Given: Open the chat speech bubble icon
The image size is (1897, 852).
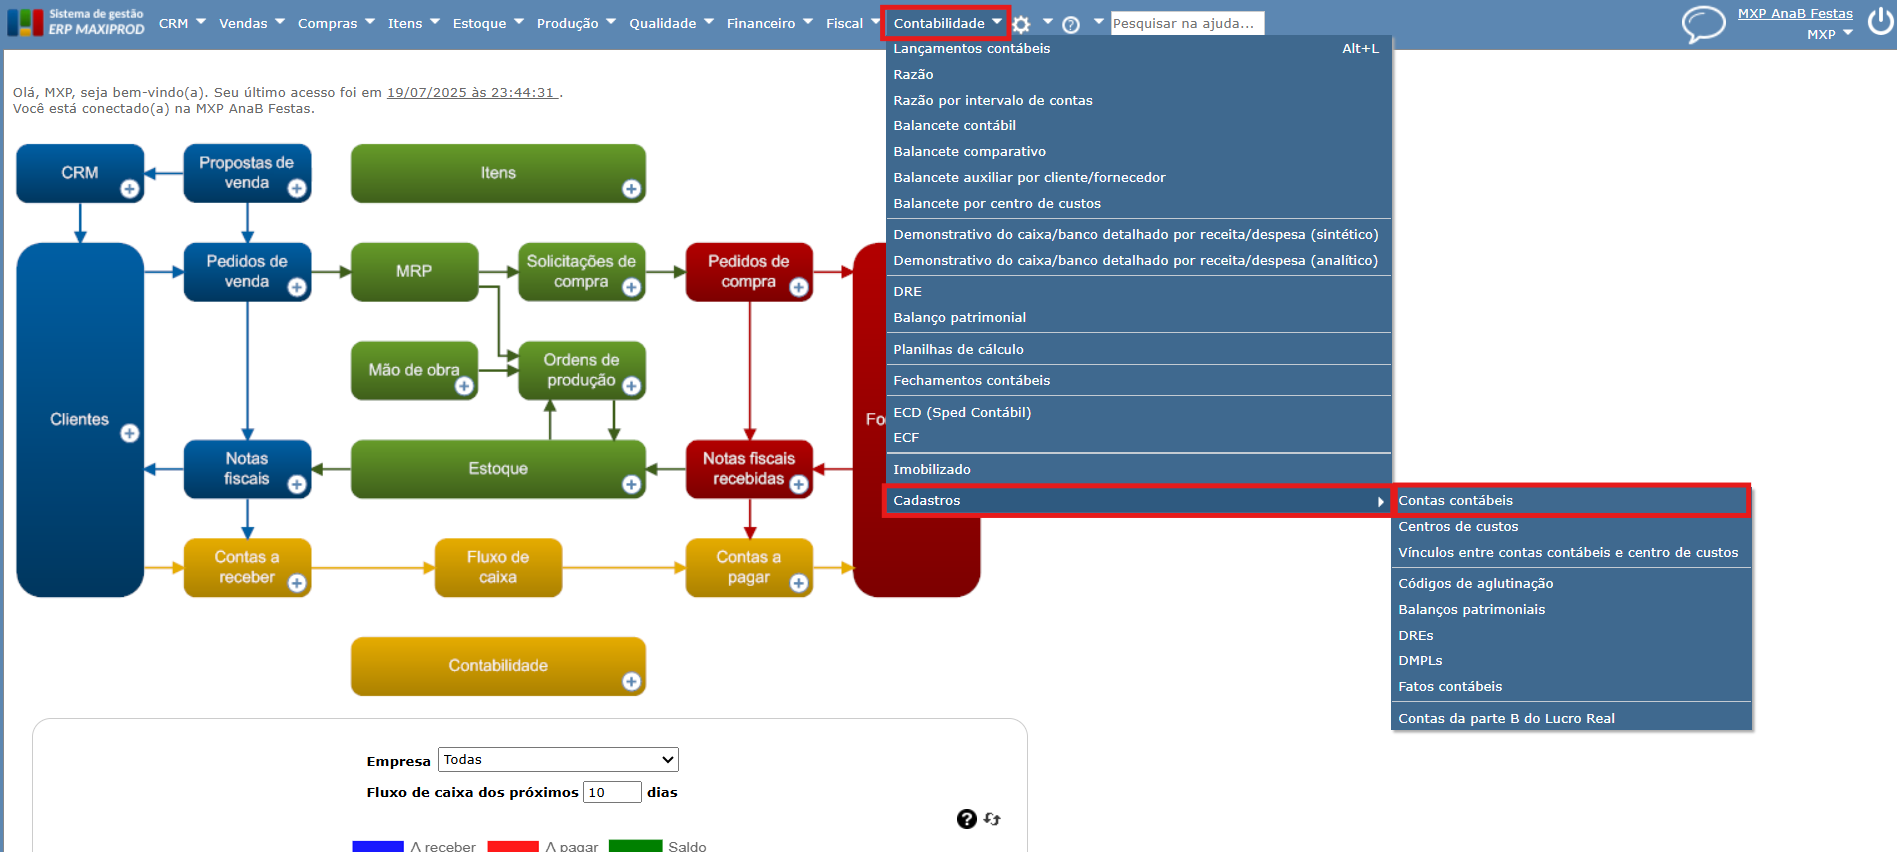Looking at the screenshot, I should click(1703, 24).
